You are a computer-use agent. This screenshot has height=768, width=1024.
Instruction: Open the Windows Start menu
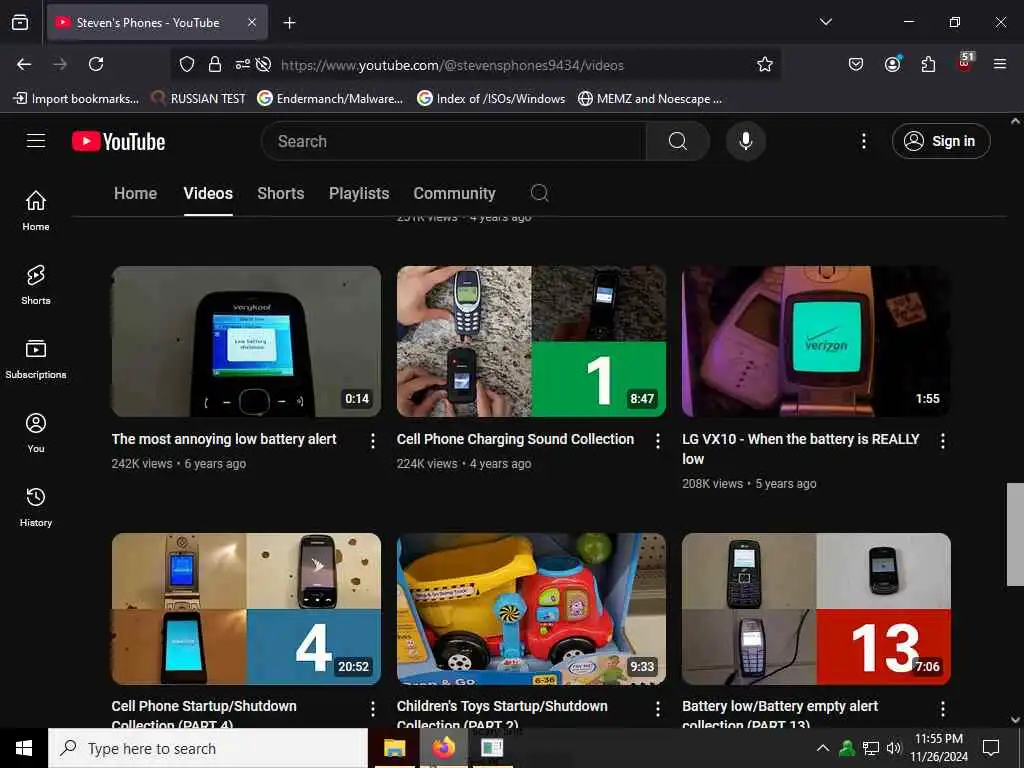click(24, 748)
